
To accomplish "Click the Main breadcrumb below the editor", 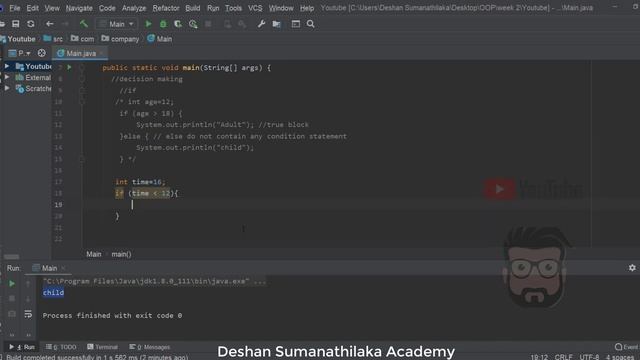I will (x=93, y=254).
